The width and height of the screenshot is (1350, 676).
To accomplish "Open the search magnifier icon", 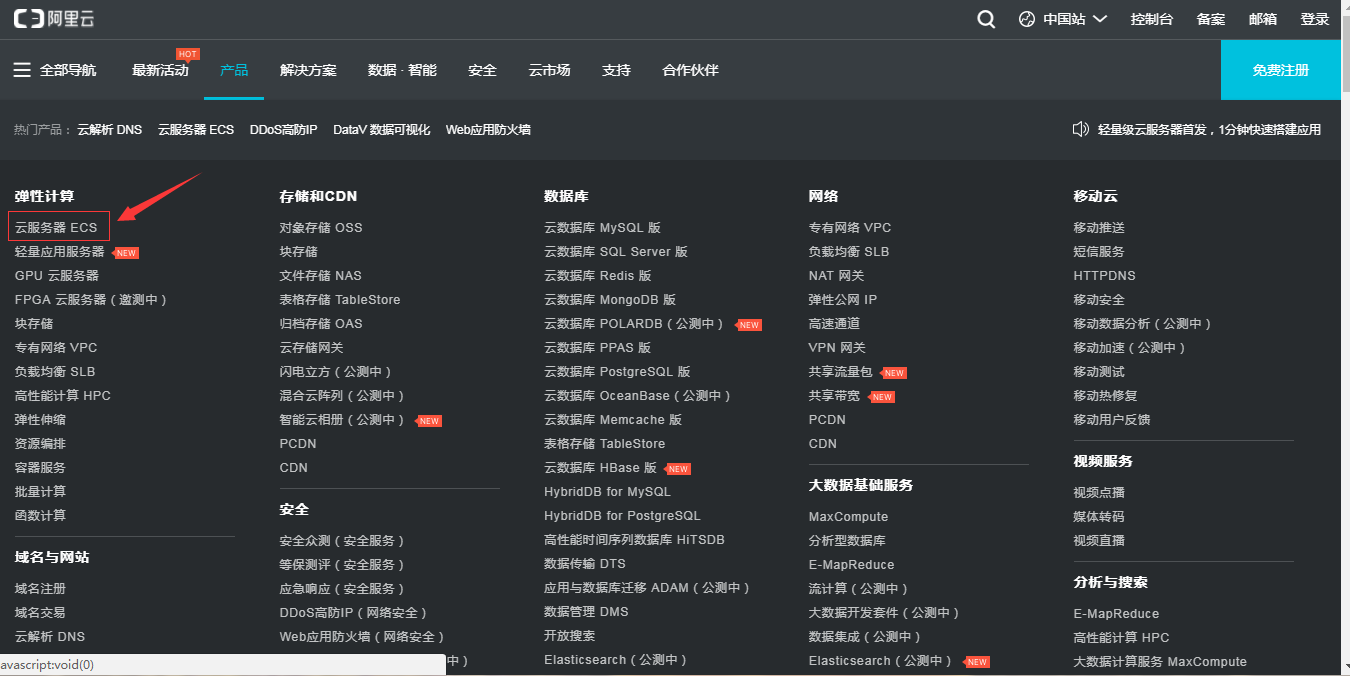I will pyautogui.click(x=986, y=19).
